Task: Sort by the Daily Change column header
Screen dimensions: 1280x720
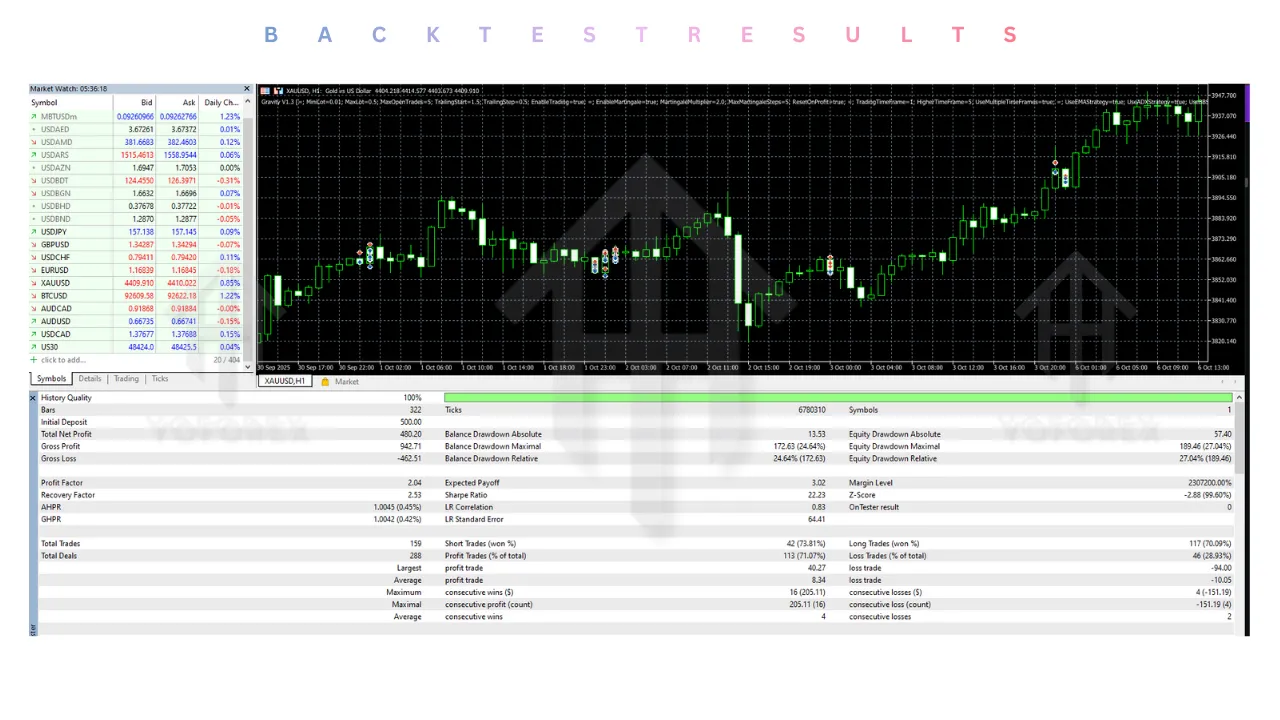Action: (221, 102)
